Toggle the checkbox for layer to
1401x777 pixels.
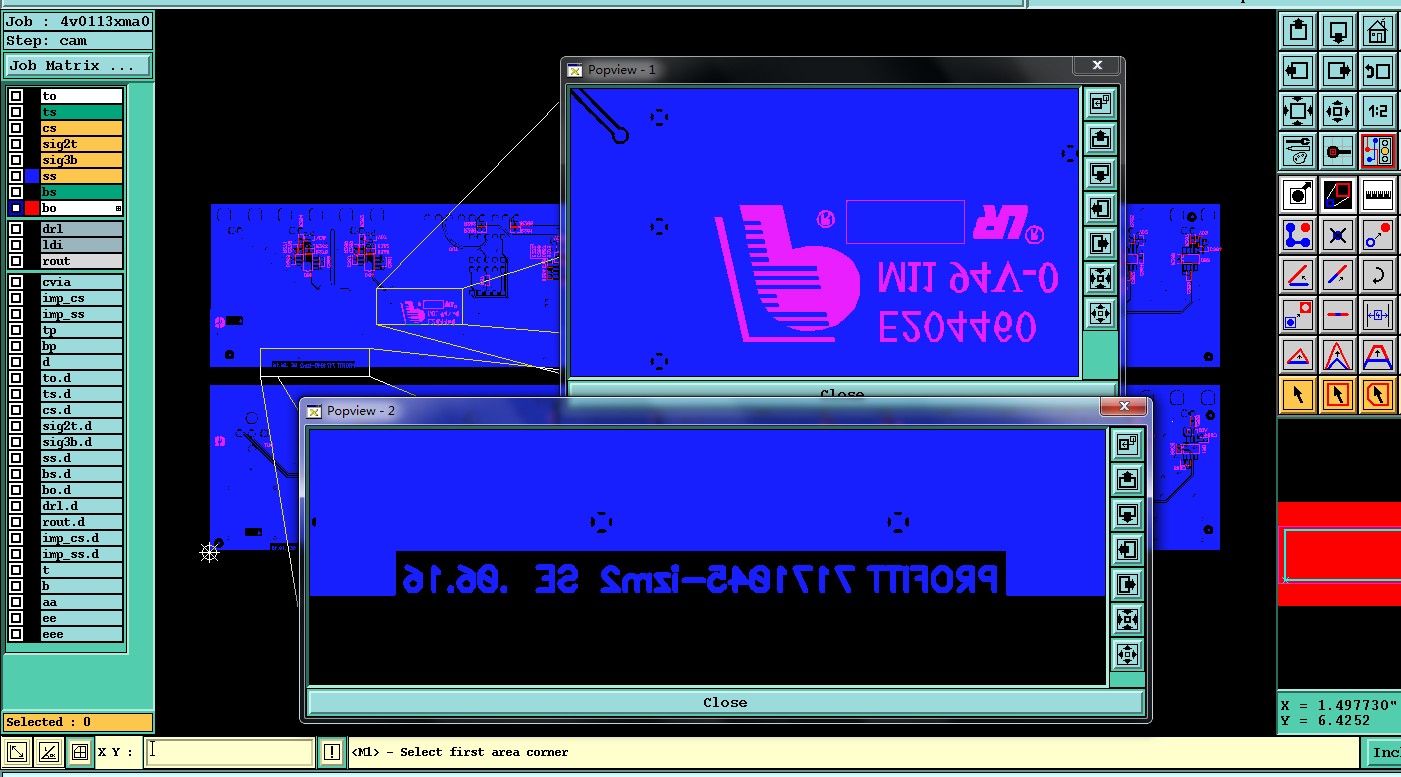click(x=16, y=96)
